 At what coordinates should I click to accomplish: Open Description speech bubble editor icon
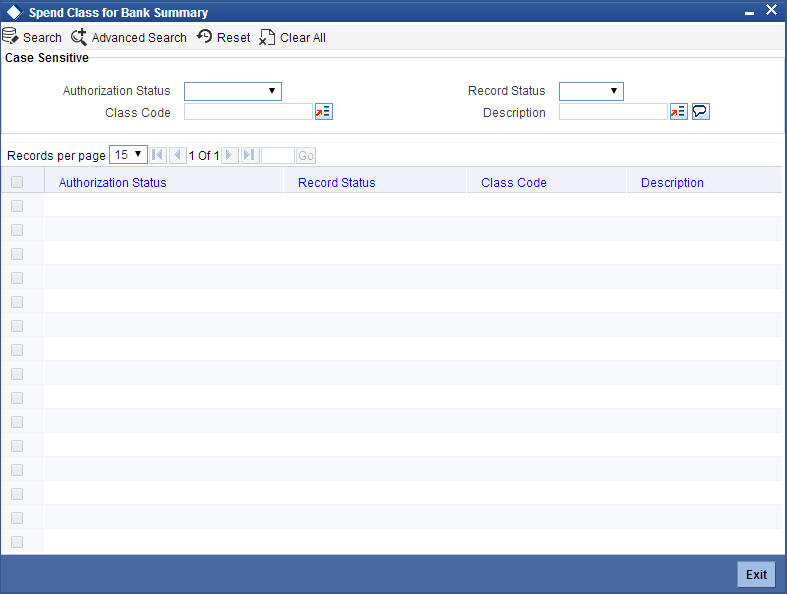tap(701, 111)
